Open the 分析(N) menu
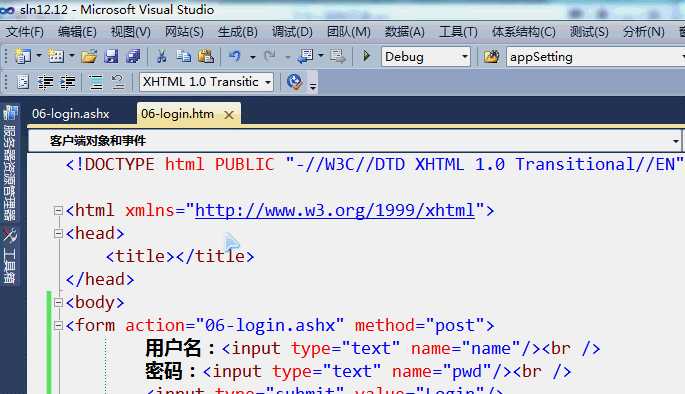The image size is (685, 394). (644, 31)
